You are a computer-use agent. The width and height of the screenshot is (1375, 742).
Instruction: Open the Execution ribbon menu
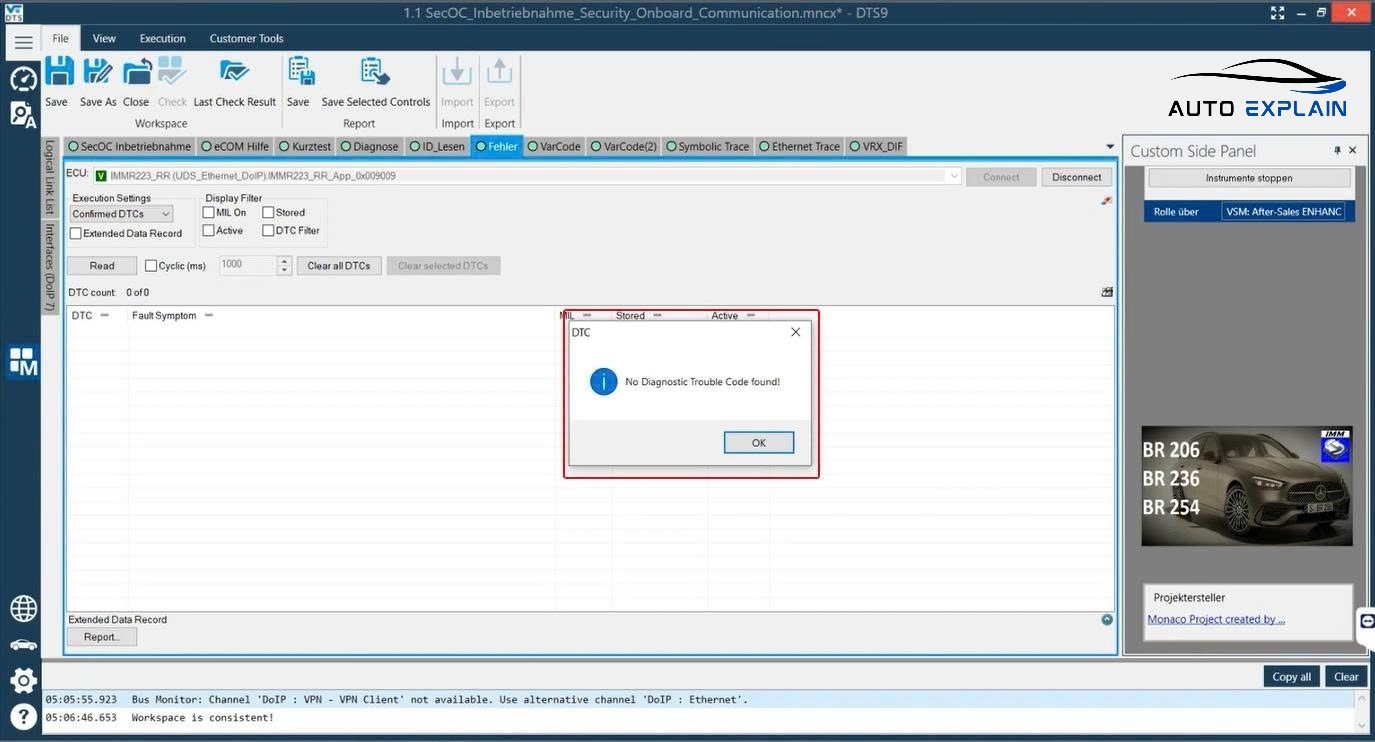[162, 39]
